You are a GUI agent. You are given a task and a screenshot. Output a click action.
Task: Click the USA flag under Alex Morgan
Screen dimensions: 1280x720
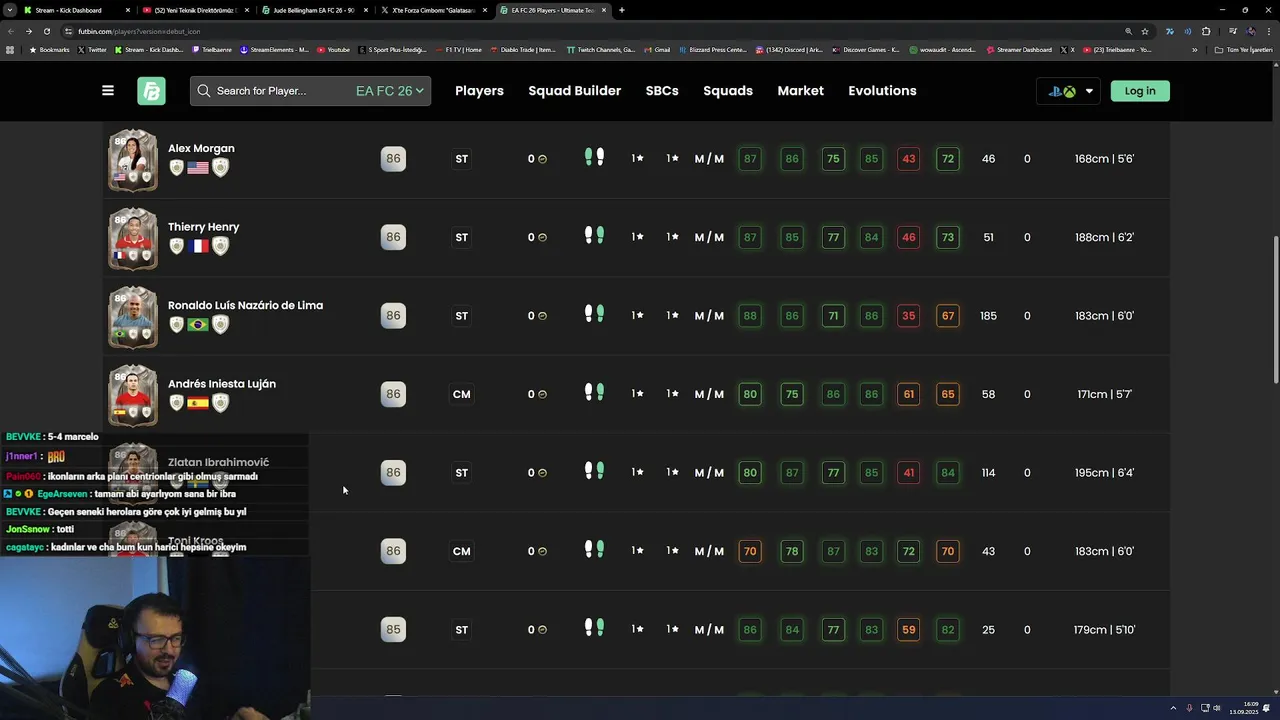[198, 168]
